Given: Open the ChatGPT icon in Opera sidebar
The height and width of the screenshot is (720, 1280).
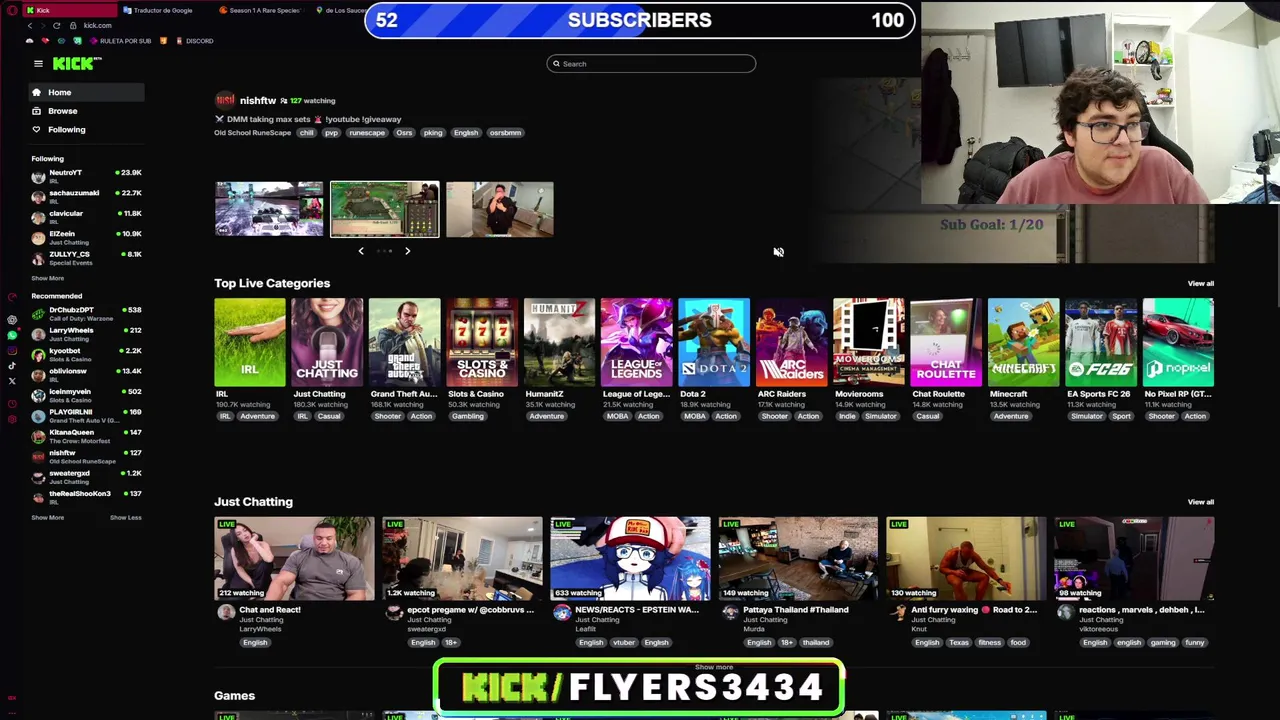Looking at the screenshot, I should click(x=12, y=320).
